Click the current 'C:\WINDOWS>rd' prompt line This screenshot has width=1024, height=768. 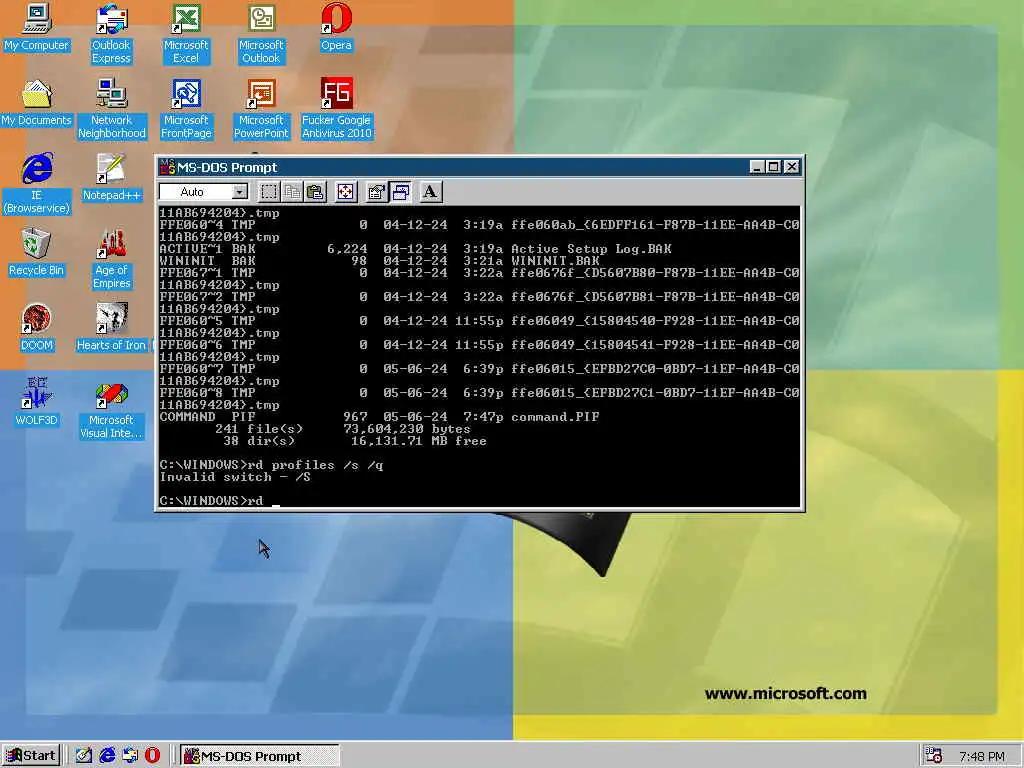point(219,501)
